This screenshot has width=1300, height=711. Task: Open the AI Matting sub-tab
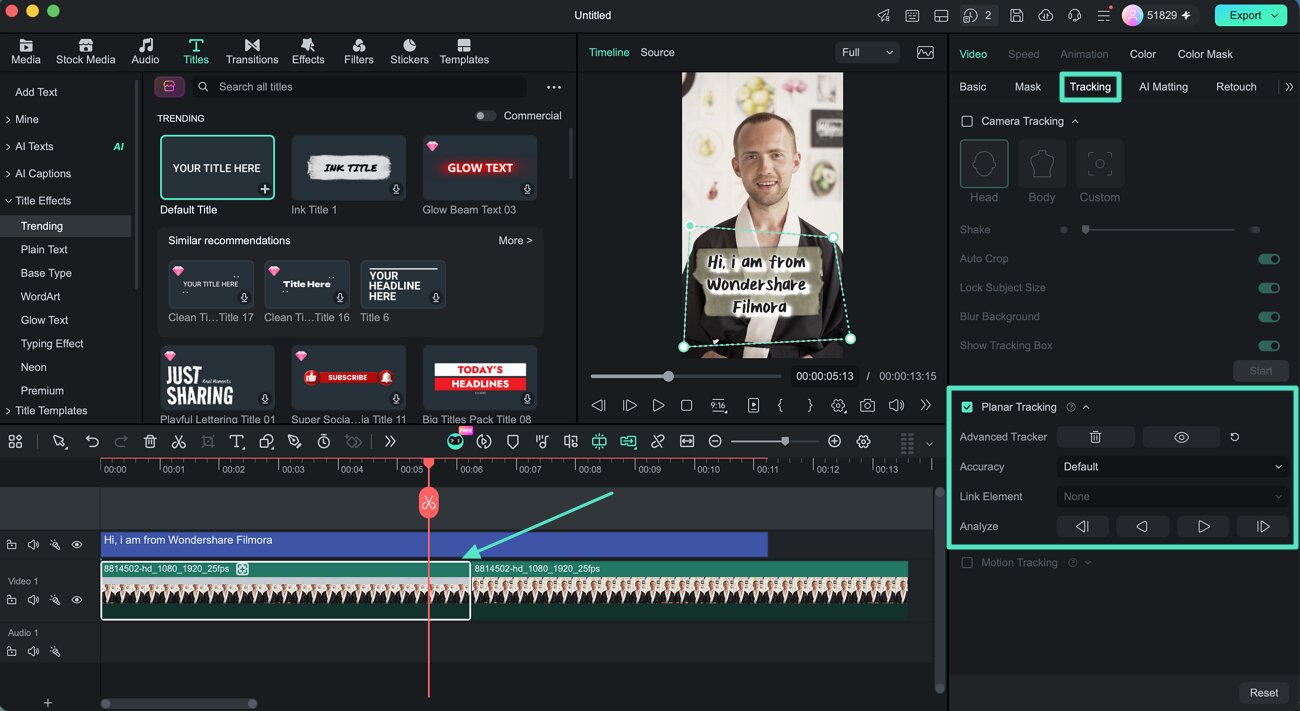(x=1164, y=87)
